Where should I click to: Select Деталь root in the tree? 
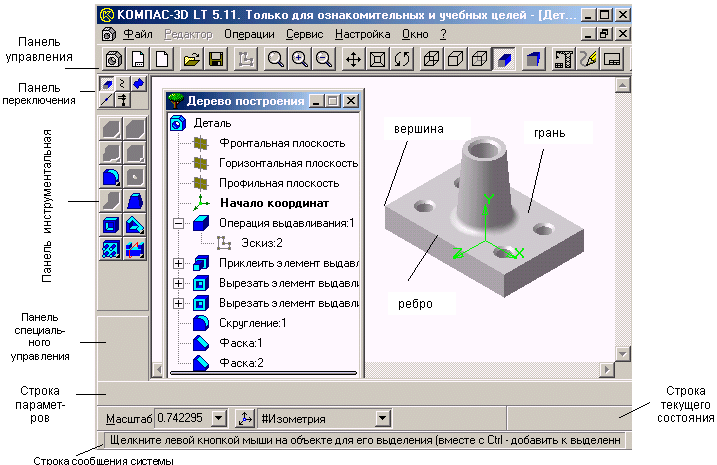pyautogui.click(x=212, y=123)
